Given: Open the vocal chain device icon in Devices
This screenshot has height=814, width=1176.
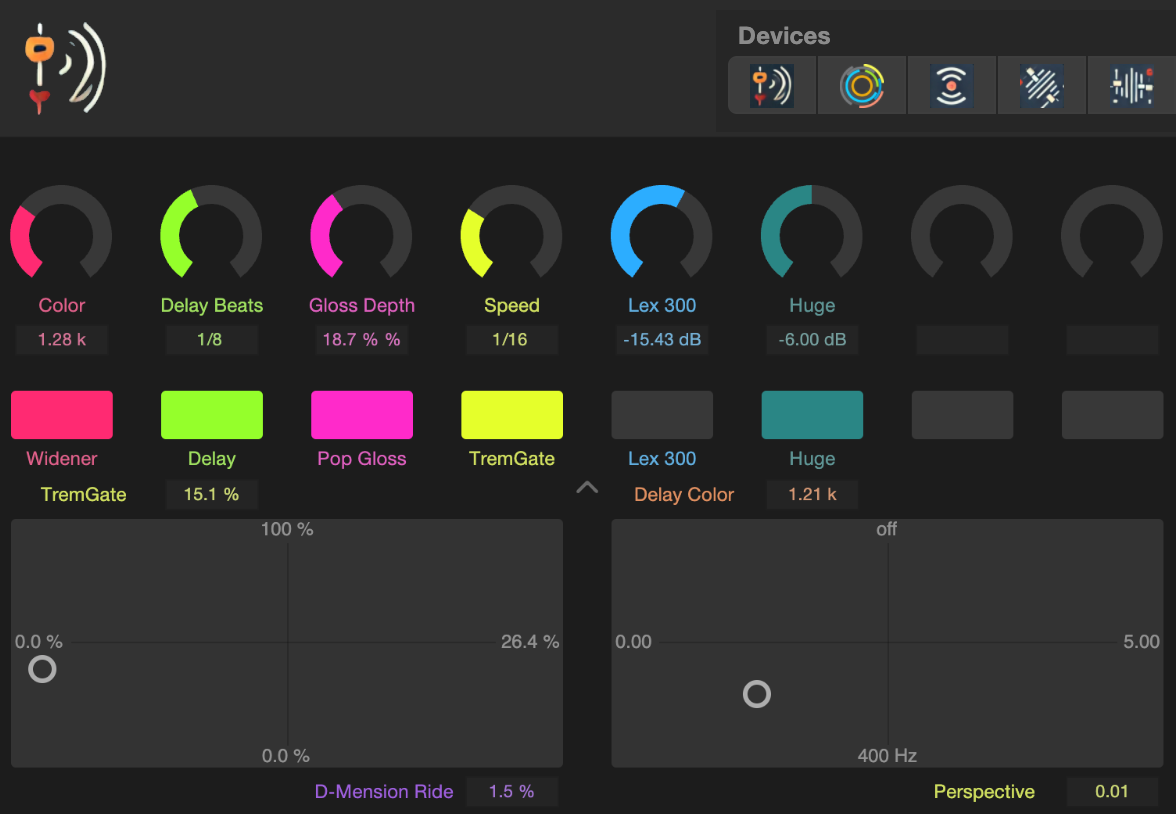Looking at the screenshot, I should click(x=772, y=86).
